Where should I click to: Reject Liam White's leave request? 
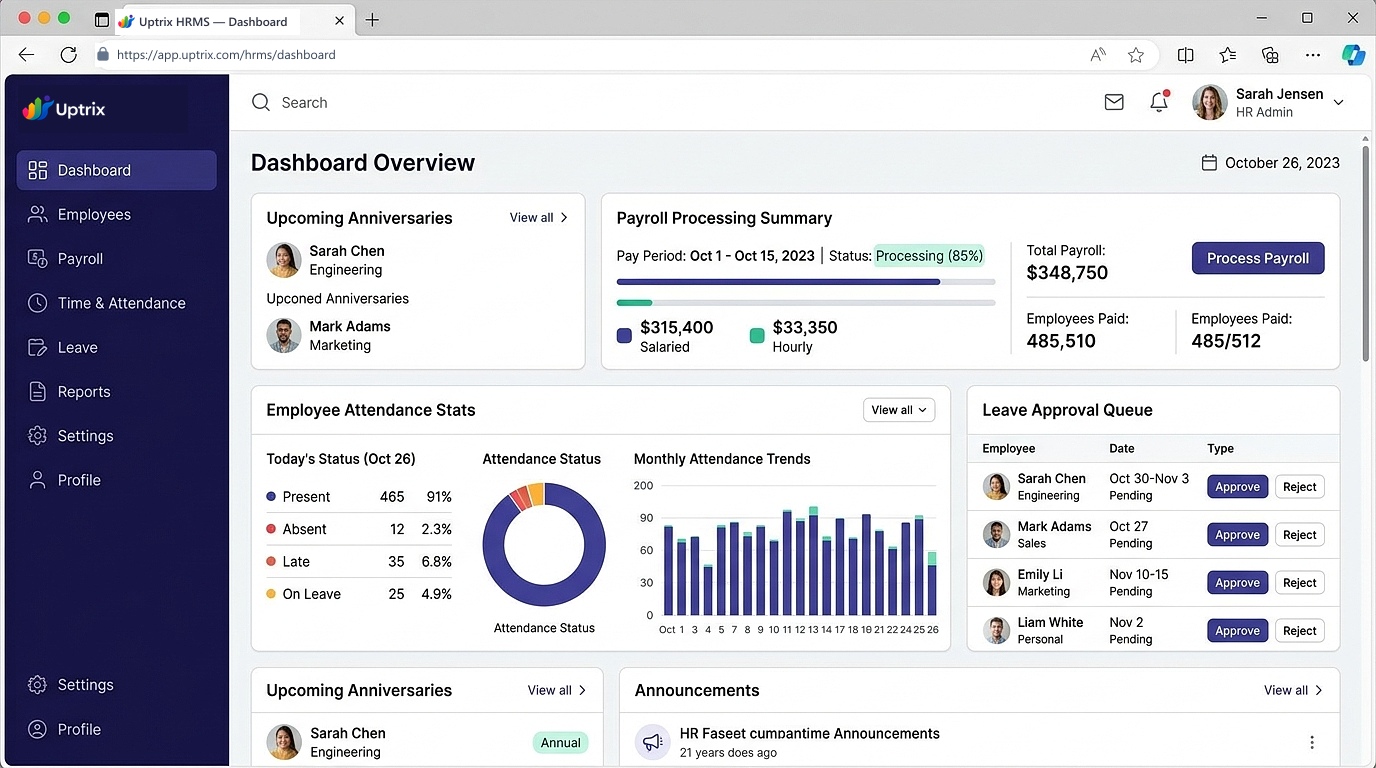click(x=1300, y=631)
